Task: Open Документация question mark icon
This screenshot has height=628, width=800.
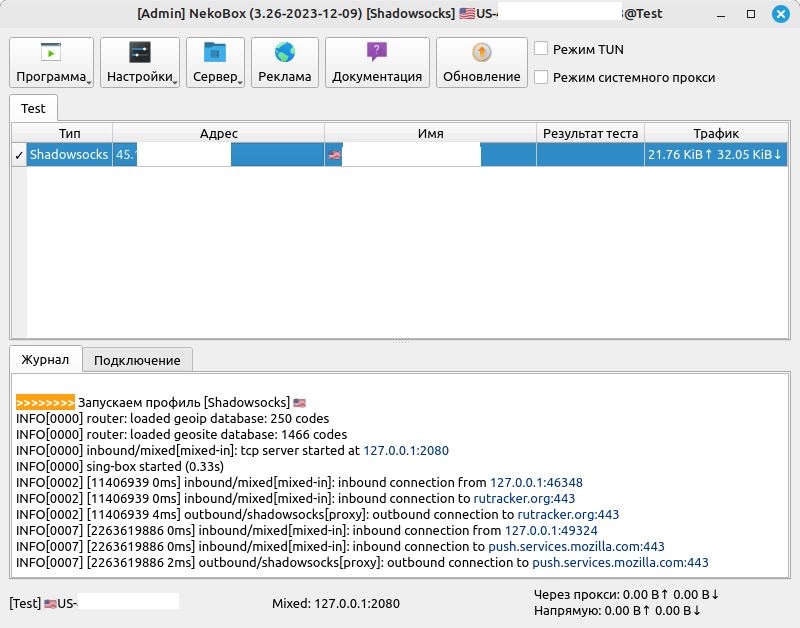Action: [377, 53]
